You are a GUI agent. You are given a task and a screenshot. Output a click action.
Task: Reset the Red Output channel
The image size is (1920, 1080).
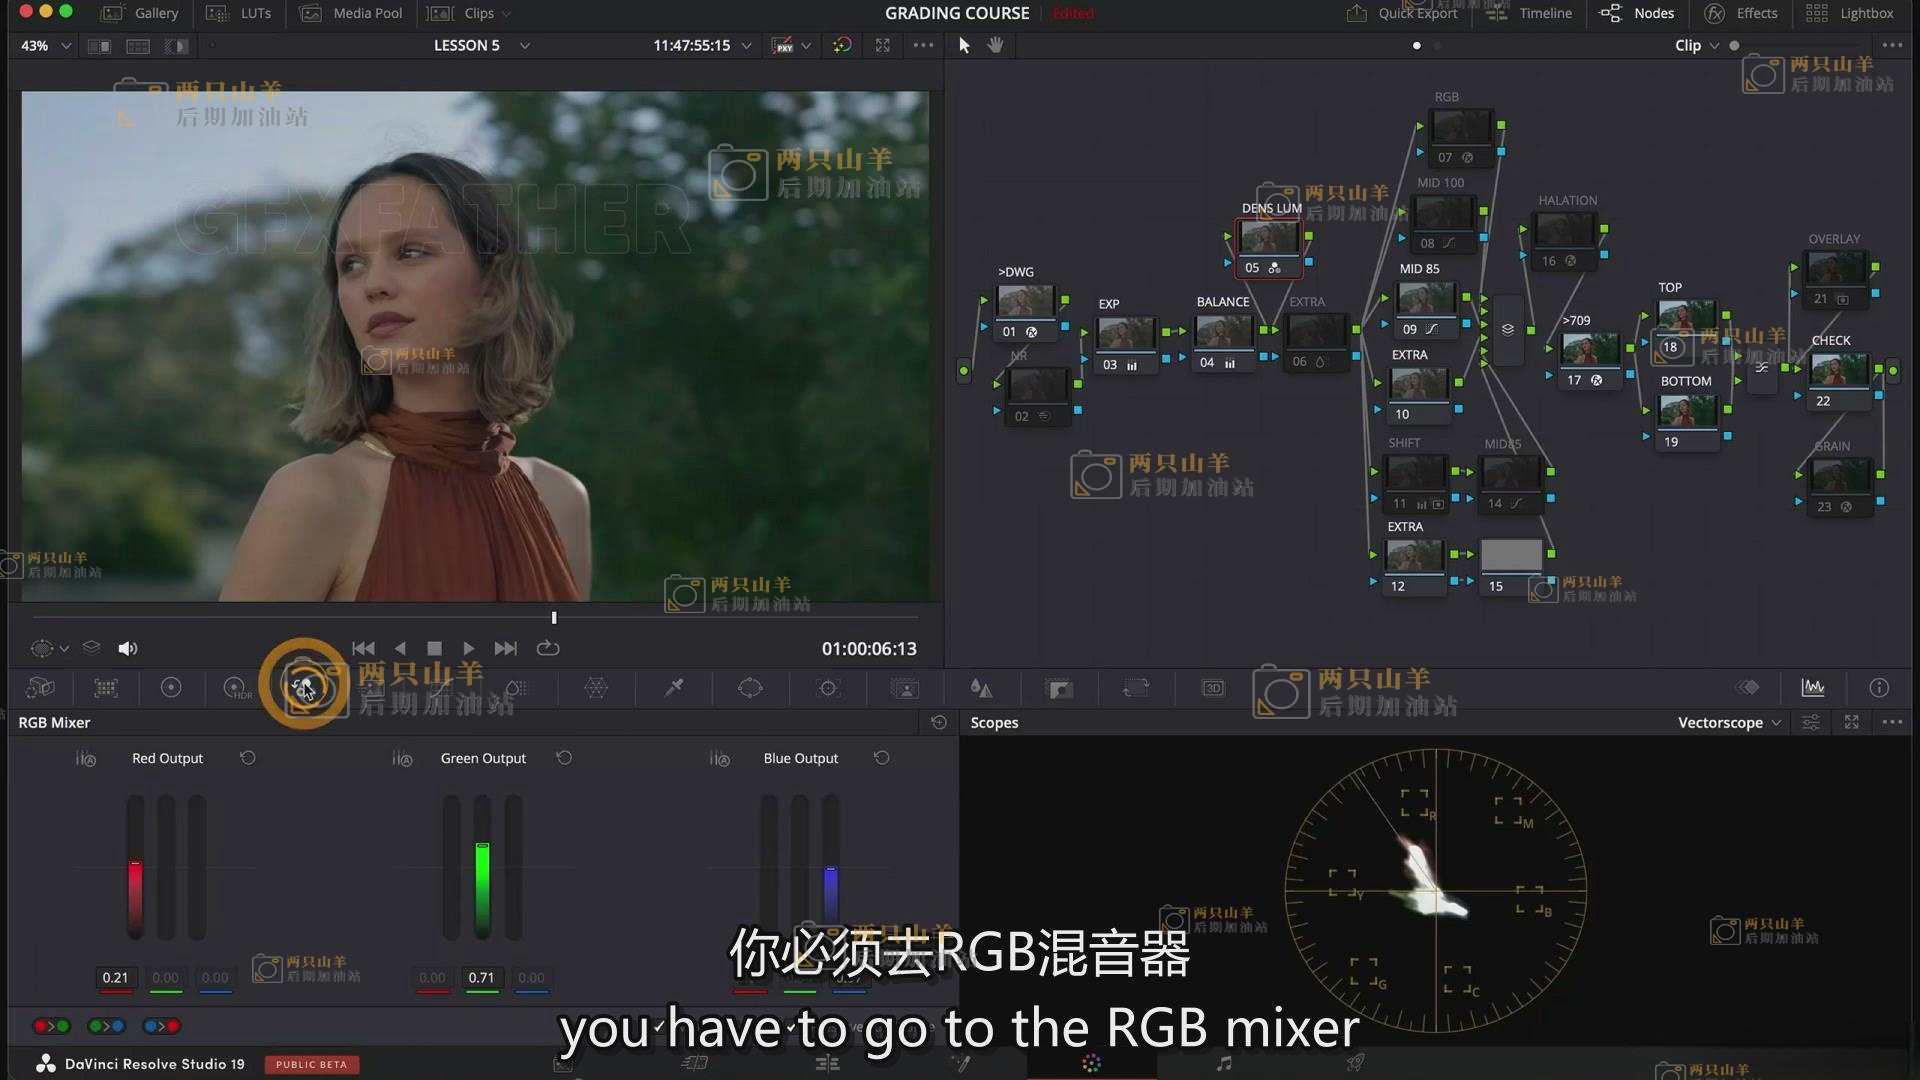click(x=248, y=758)
